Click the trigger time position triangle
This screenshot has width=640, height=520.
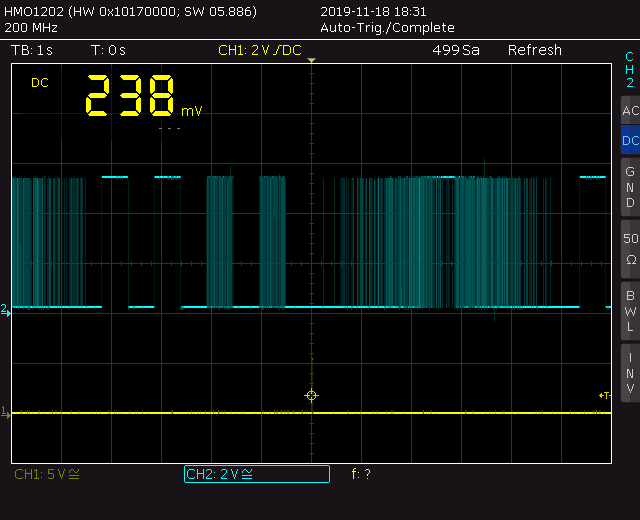(x=311, y=60)
